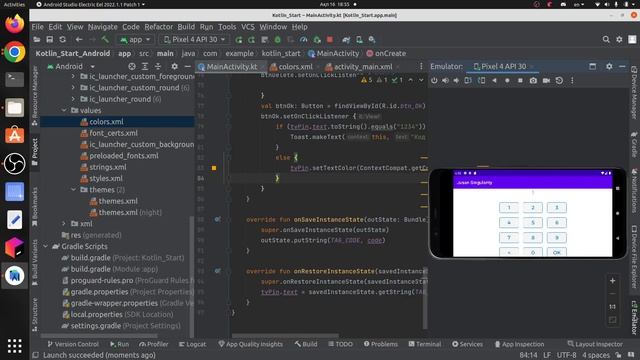
Task: Open the Layout Inspector tool window
Action: tap(595, 344)
